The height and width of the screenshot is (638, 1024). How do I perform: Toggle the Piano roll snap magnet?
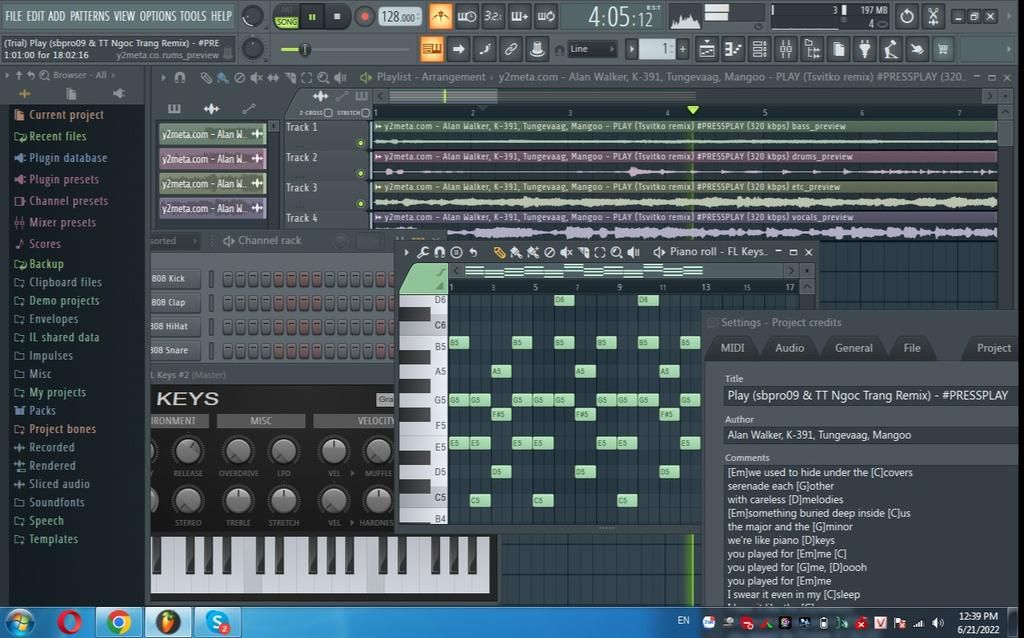pos(440,252)
